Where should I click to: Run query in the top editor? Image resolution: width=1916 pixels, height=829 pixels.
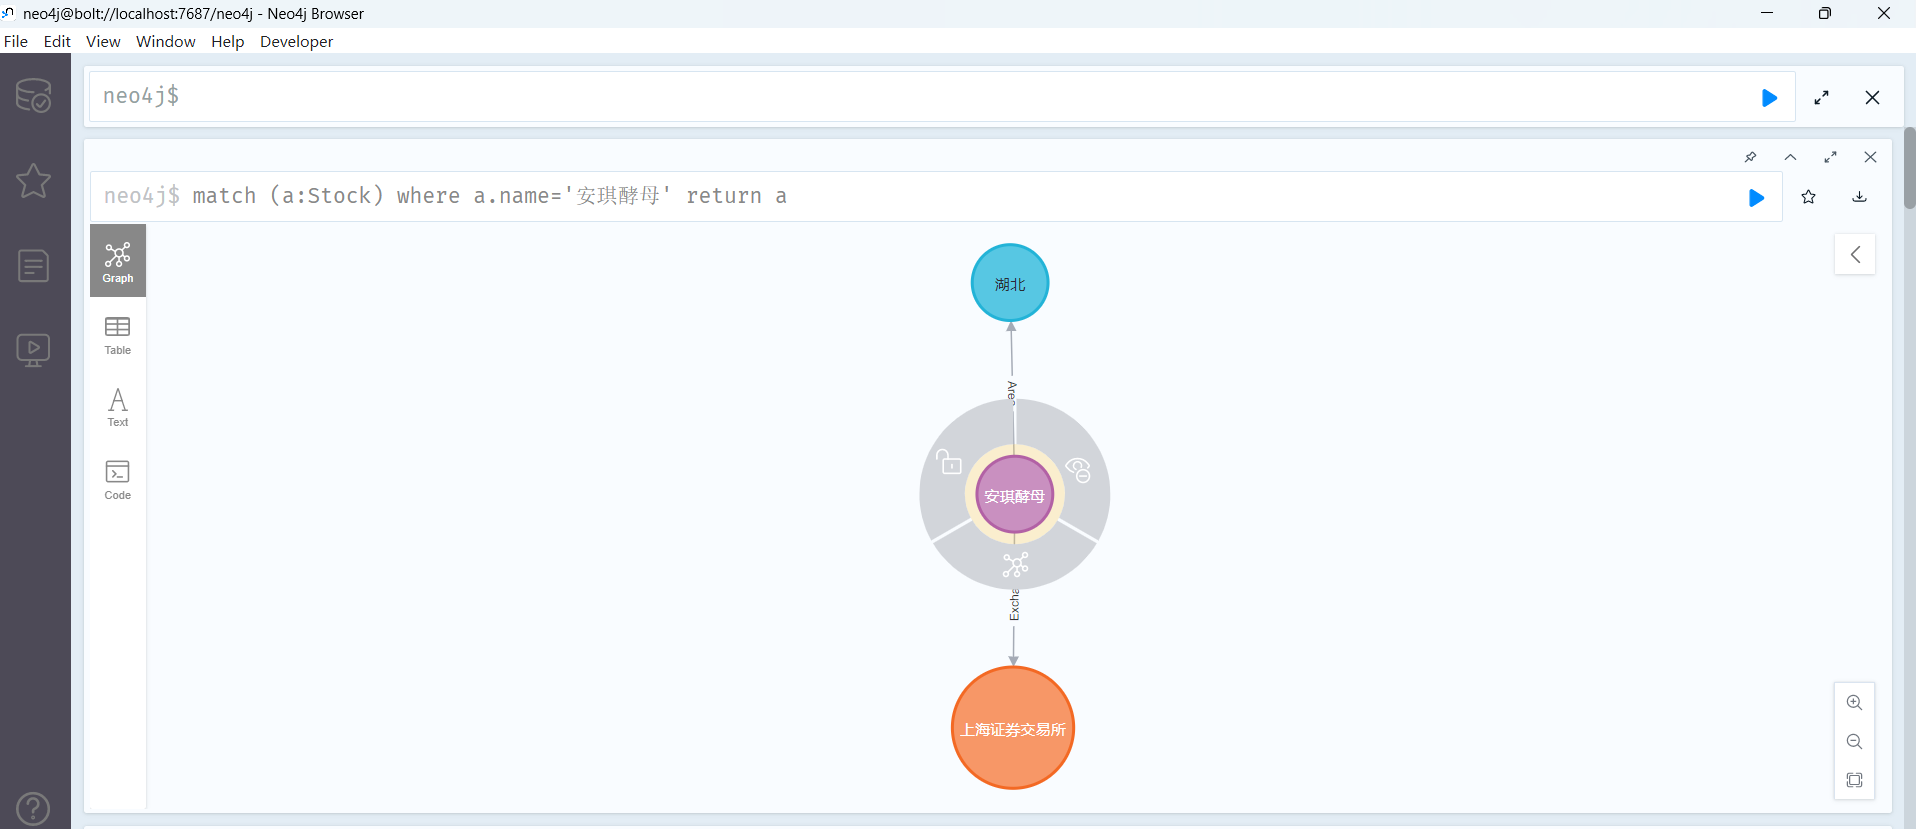coord(1769,98)
